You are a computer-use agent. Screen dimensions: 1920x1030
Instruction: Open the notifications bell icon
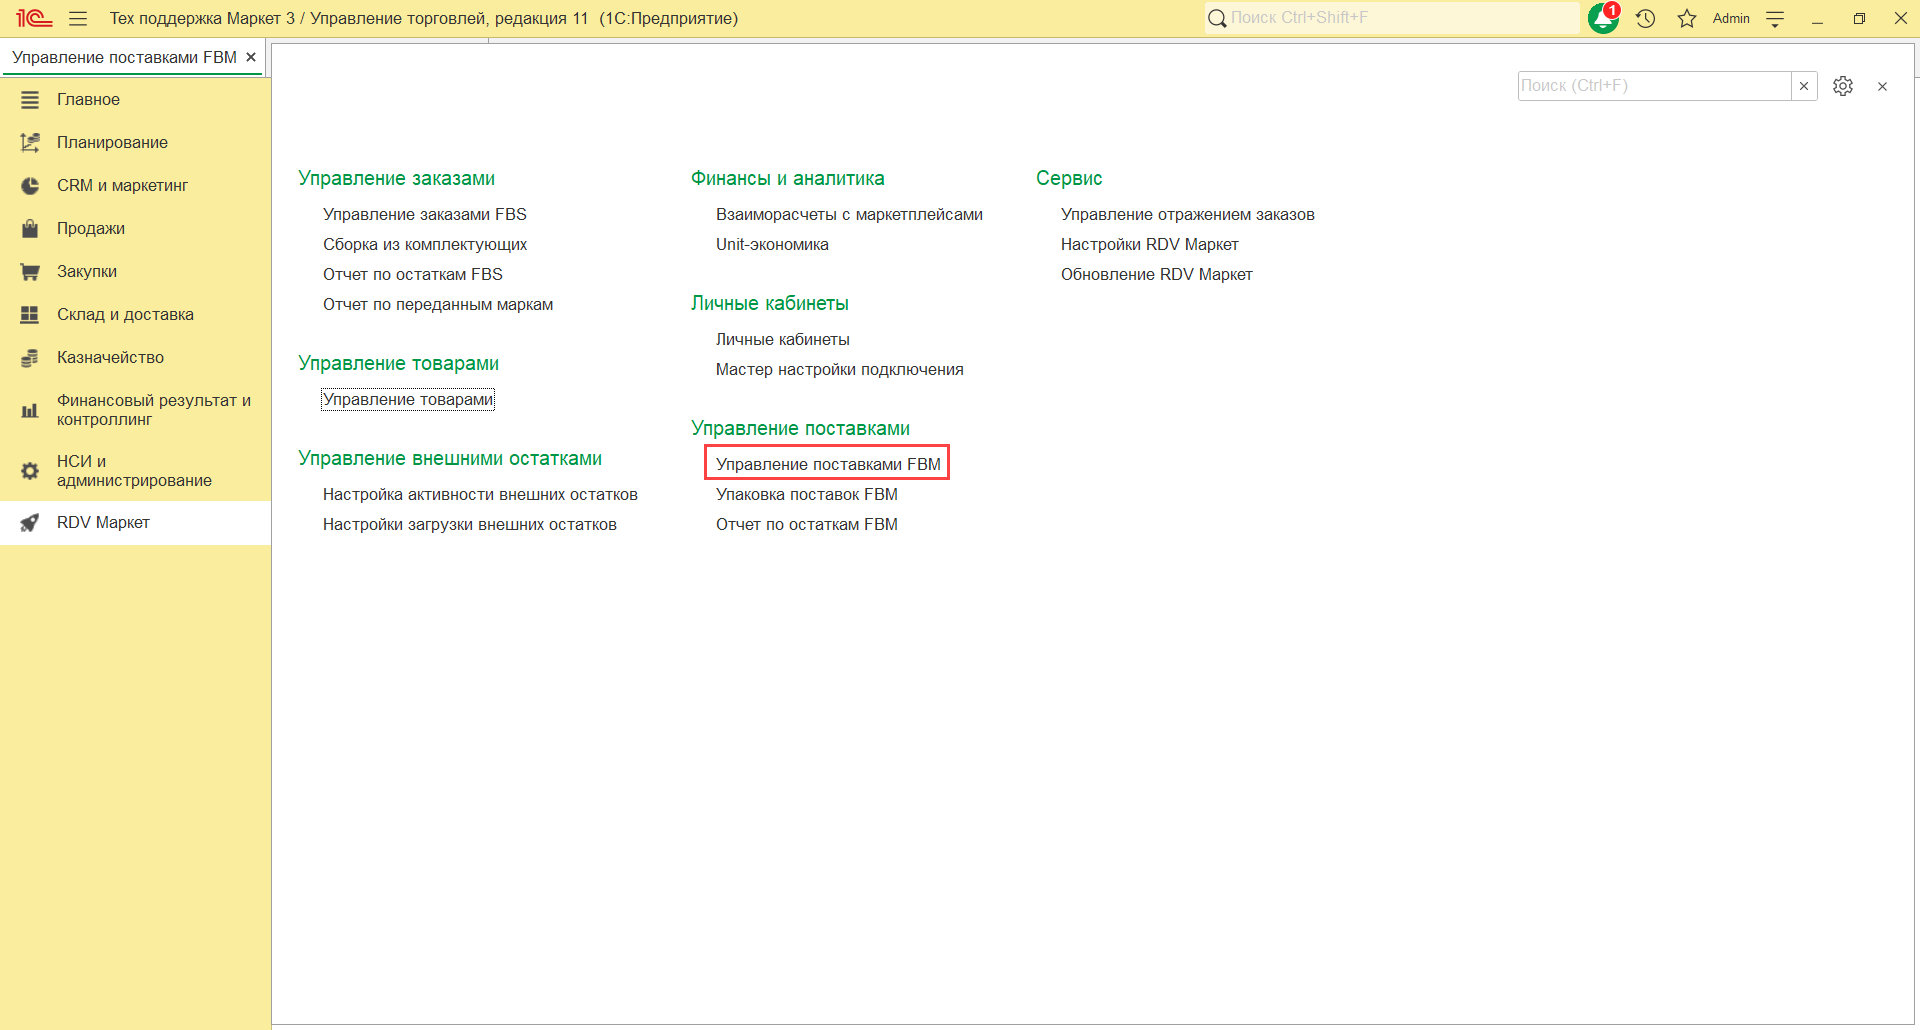coord(1603,18)
